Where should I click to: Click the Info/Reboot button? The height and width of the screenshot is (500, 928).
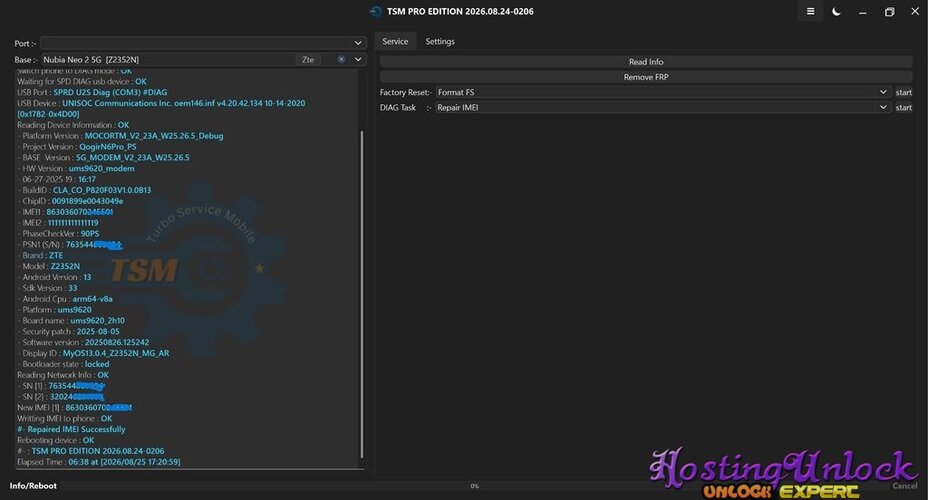tap(33, 486)
